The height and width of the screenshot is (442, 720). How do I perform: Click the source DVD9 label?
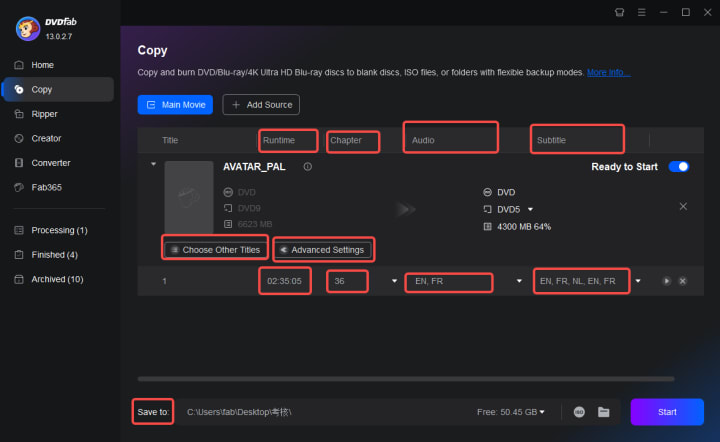pyautogui.click(x=249, y=208)
